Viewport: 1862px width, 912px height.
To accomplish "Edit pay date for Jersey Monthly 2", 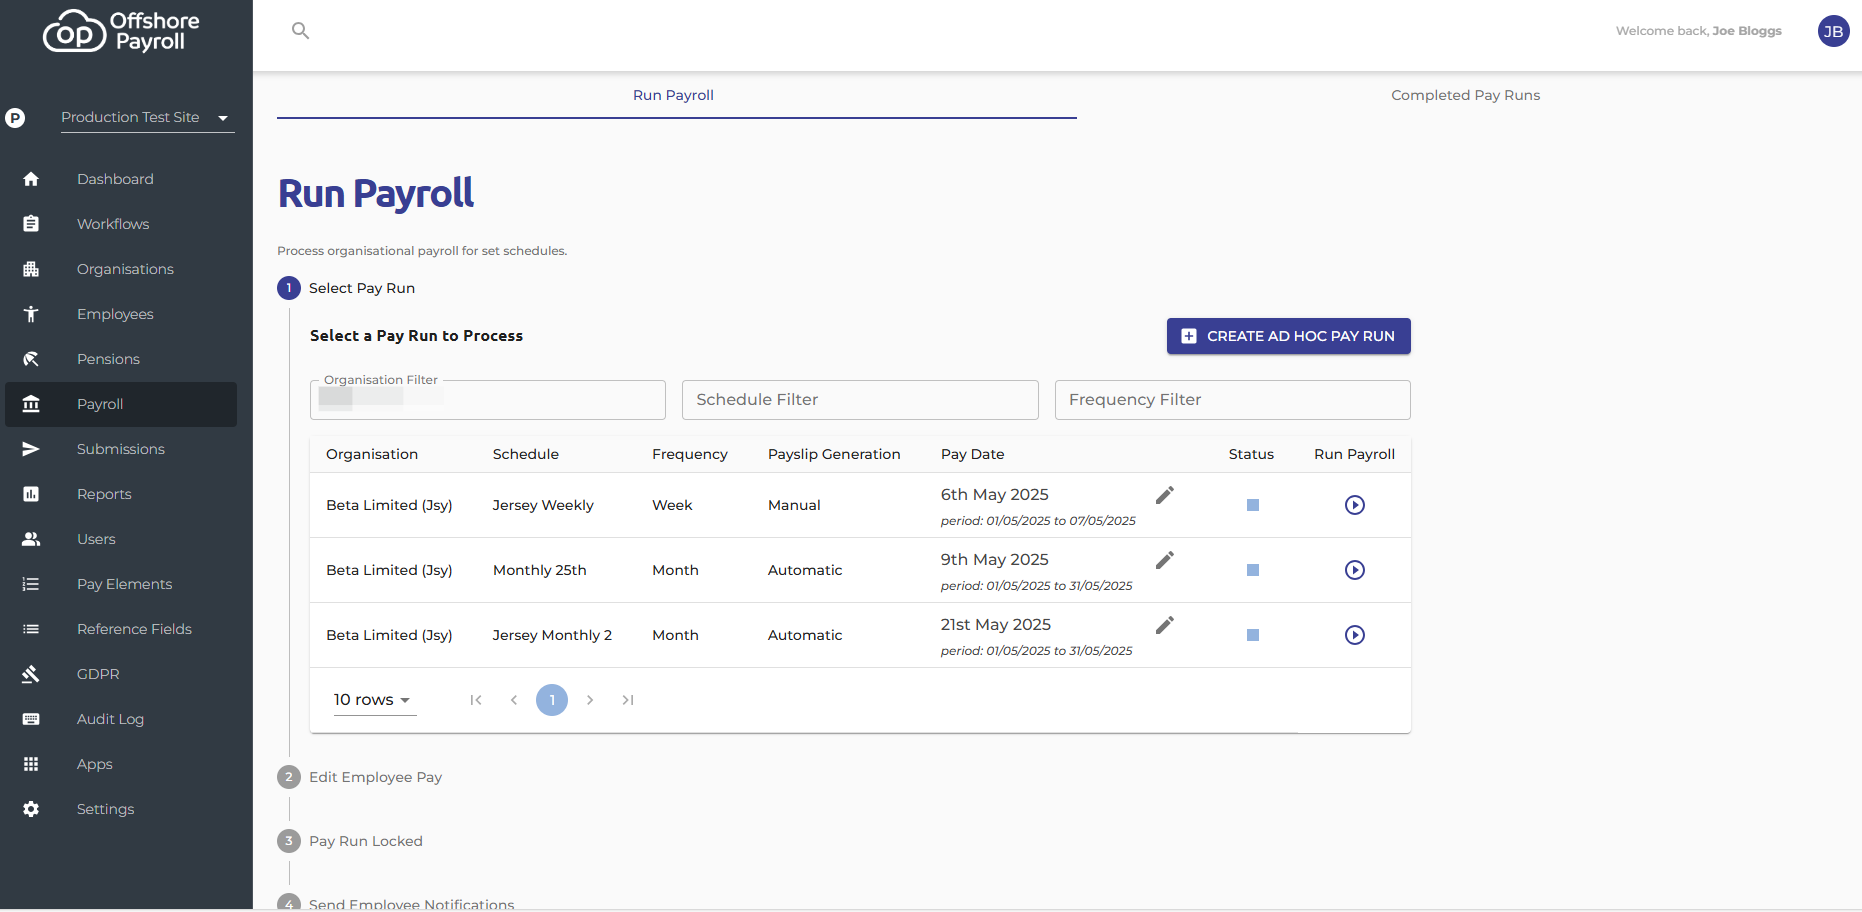I will (1165, 625).
